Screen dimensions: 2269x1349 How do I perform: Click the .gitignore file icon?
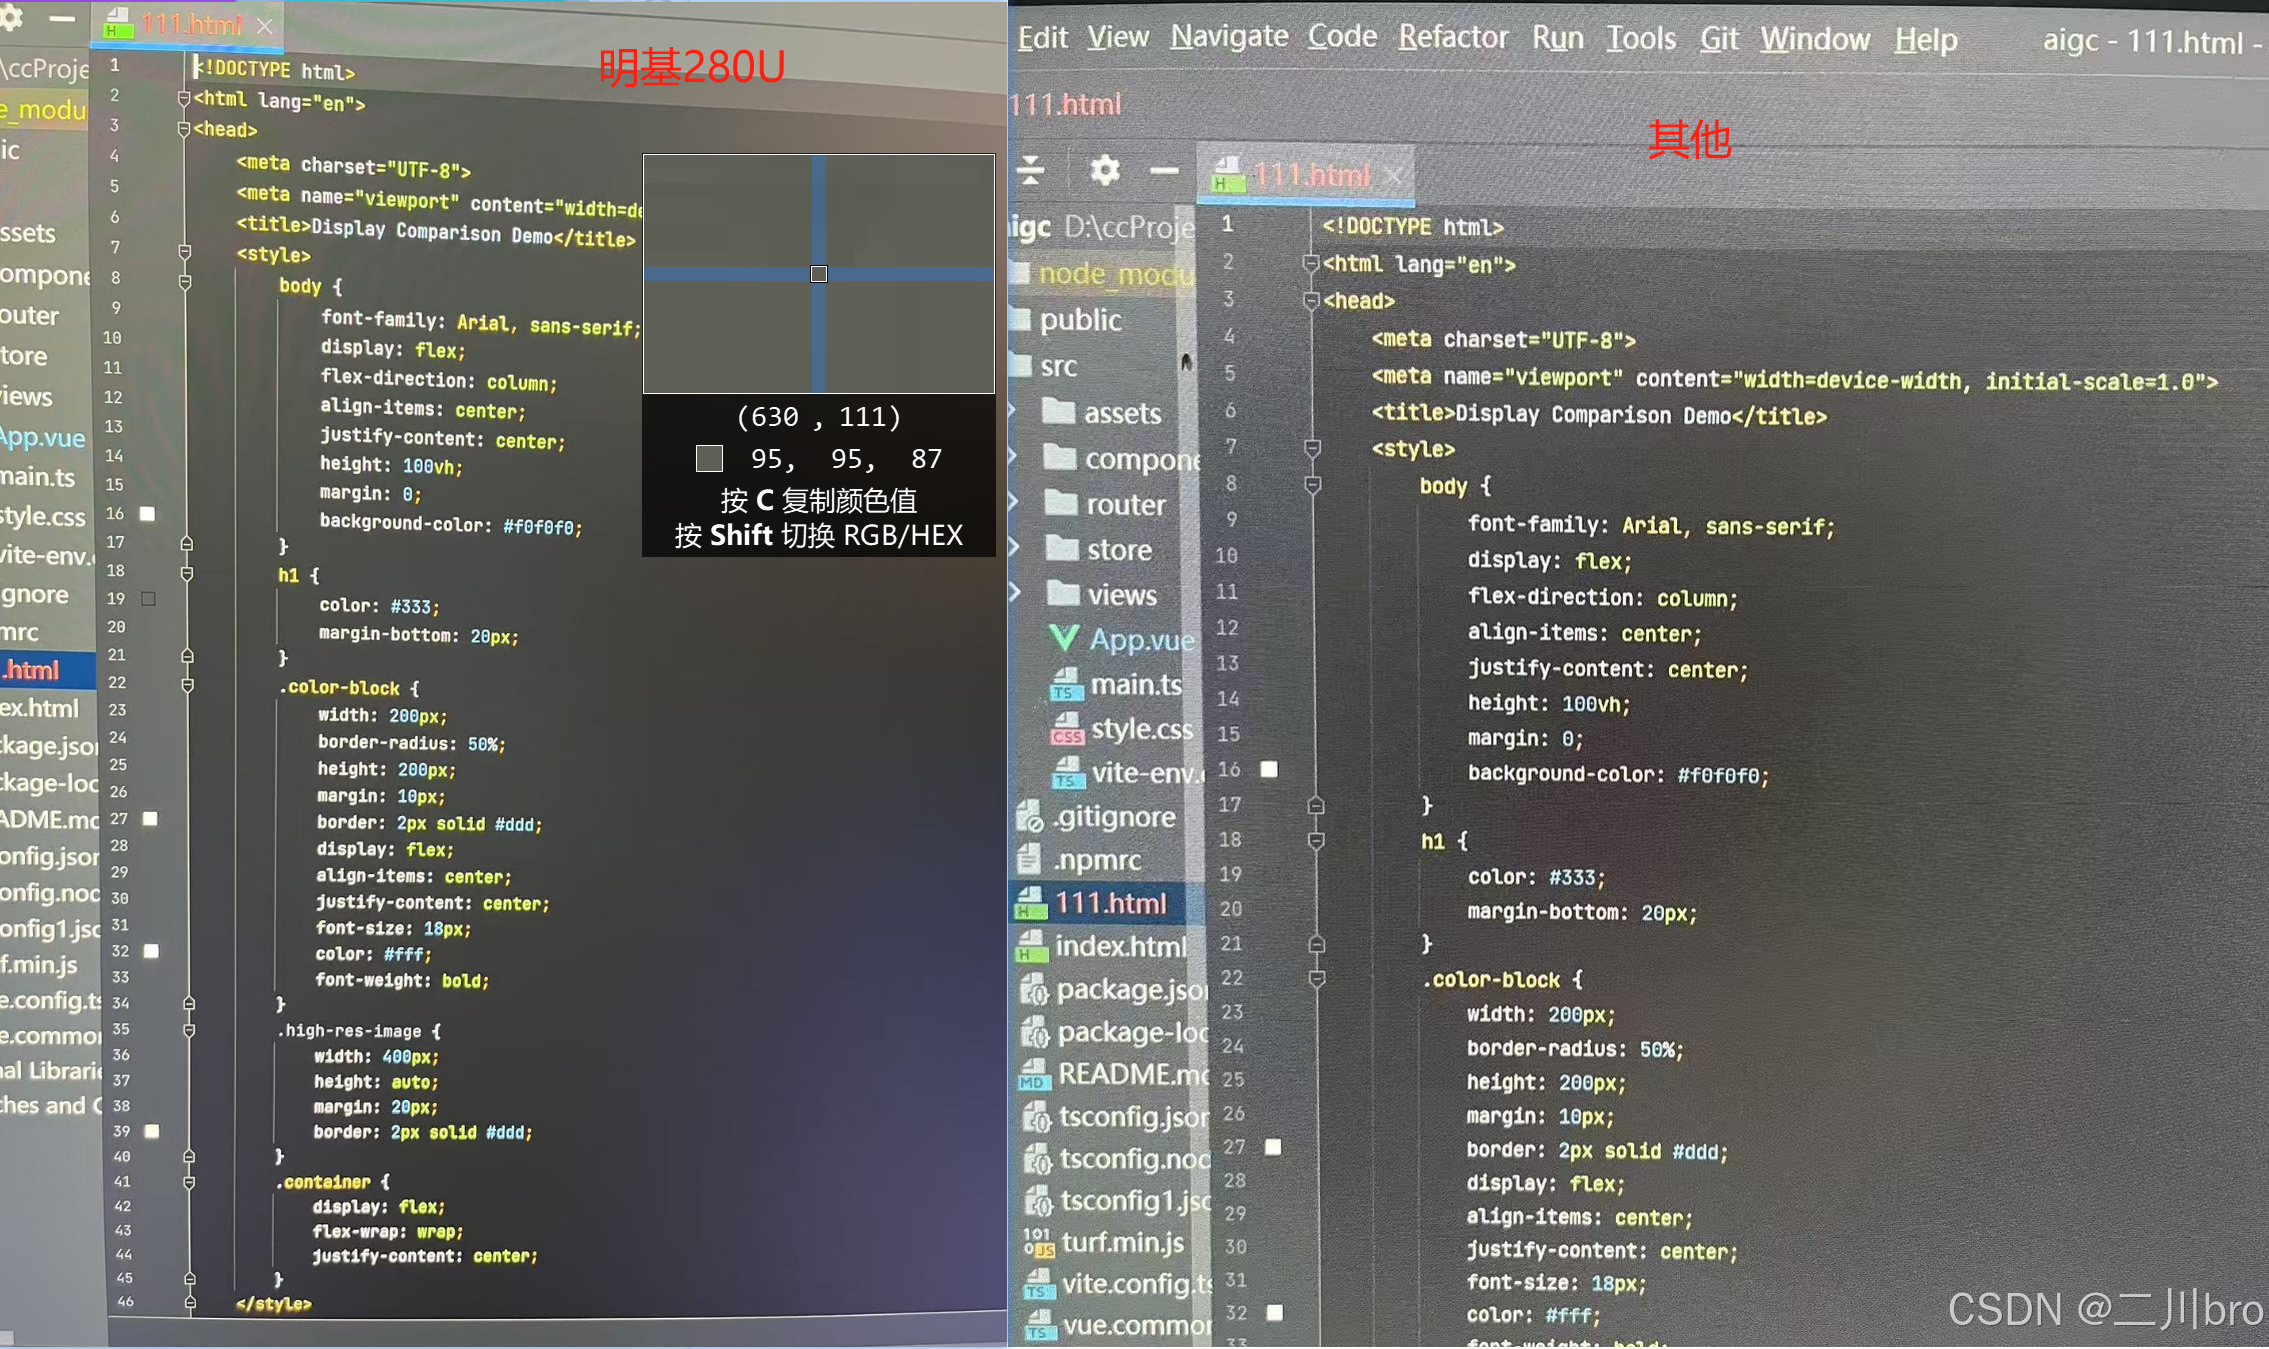tap(1029, 817)
